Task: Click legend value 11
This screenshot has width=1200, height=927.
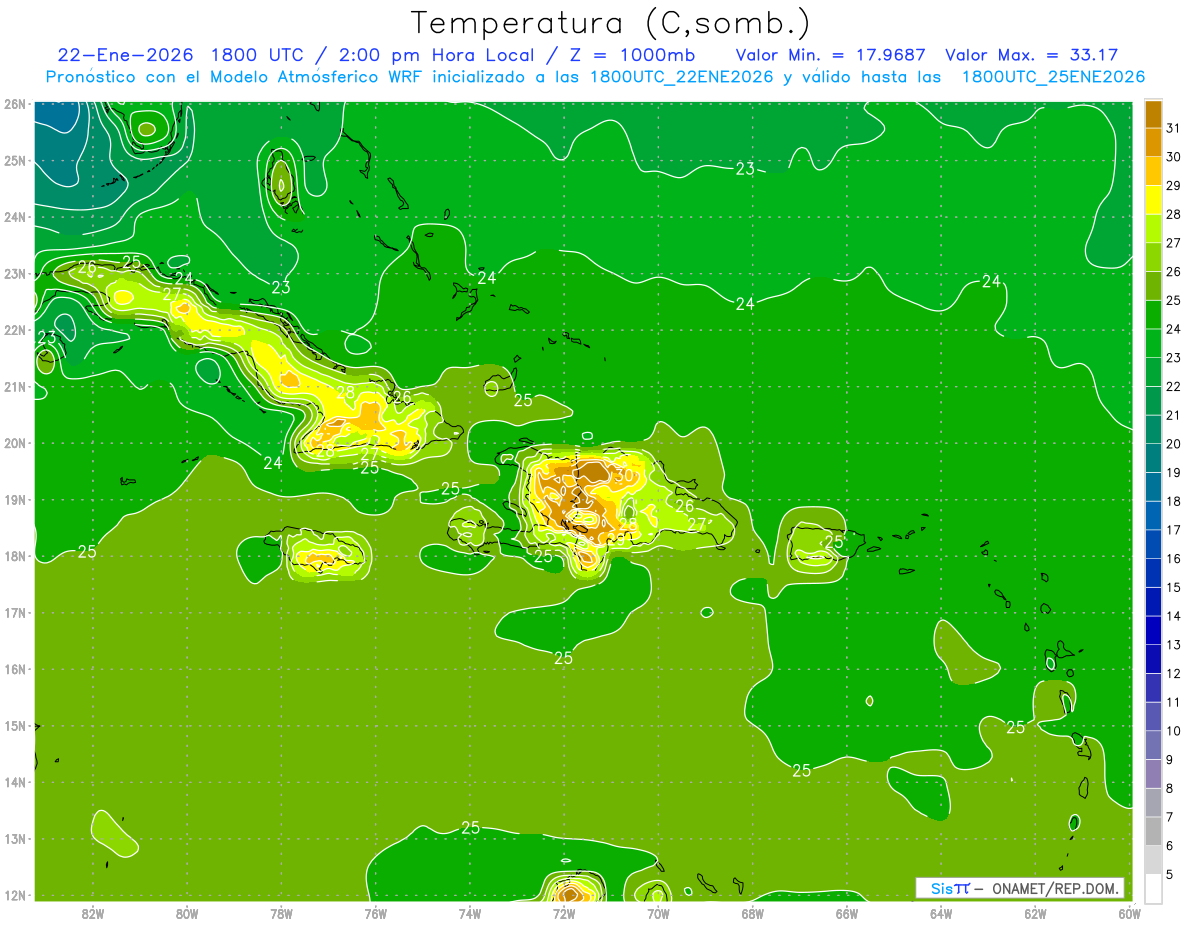Action: (x=1173, y=702)
